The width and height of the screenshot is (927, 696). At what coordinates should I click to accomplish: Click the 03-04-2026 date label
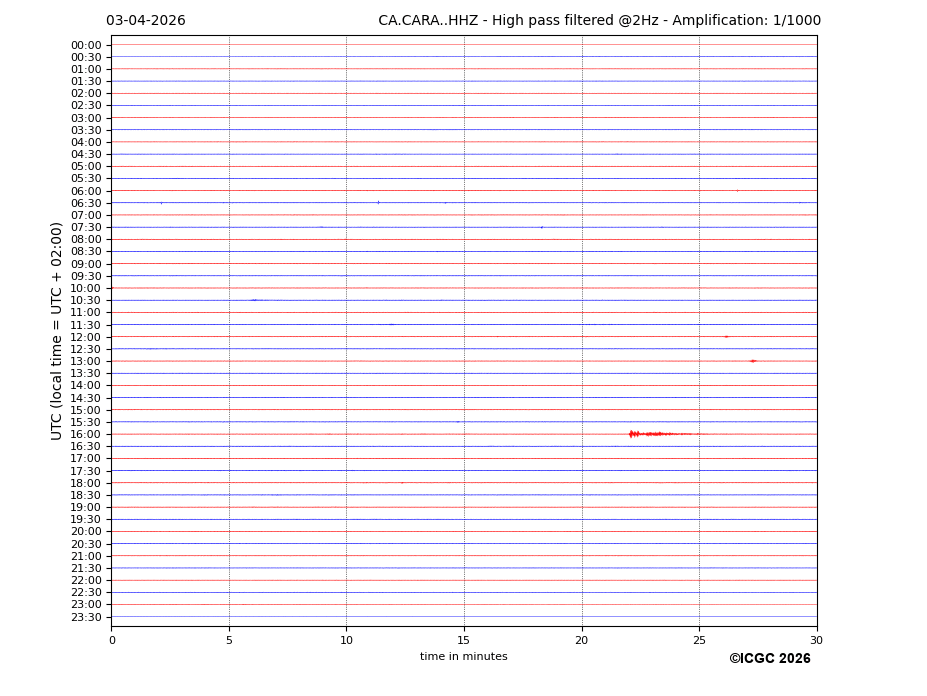coord(146,21)
